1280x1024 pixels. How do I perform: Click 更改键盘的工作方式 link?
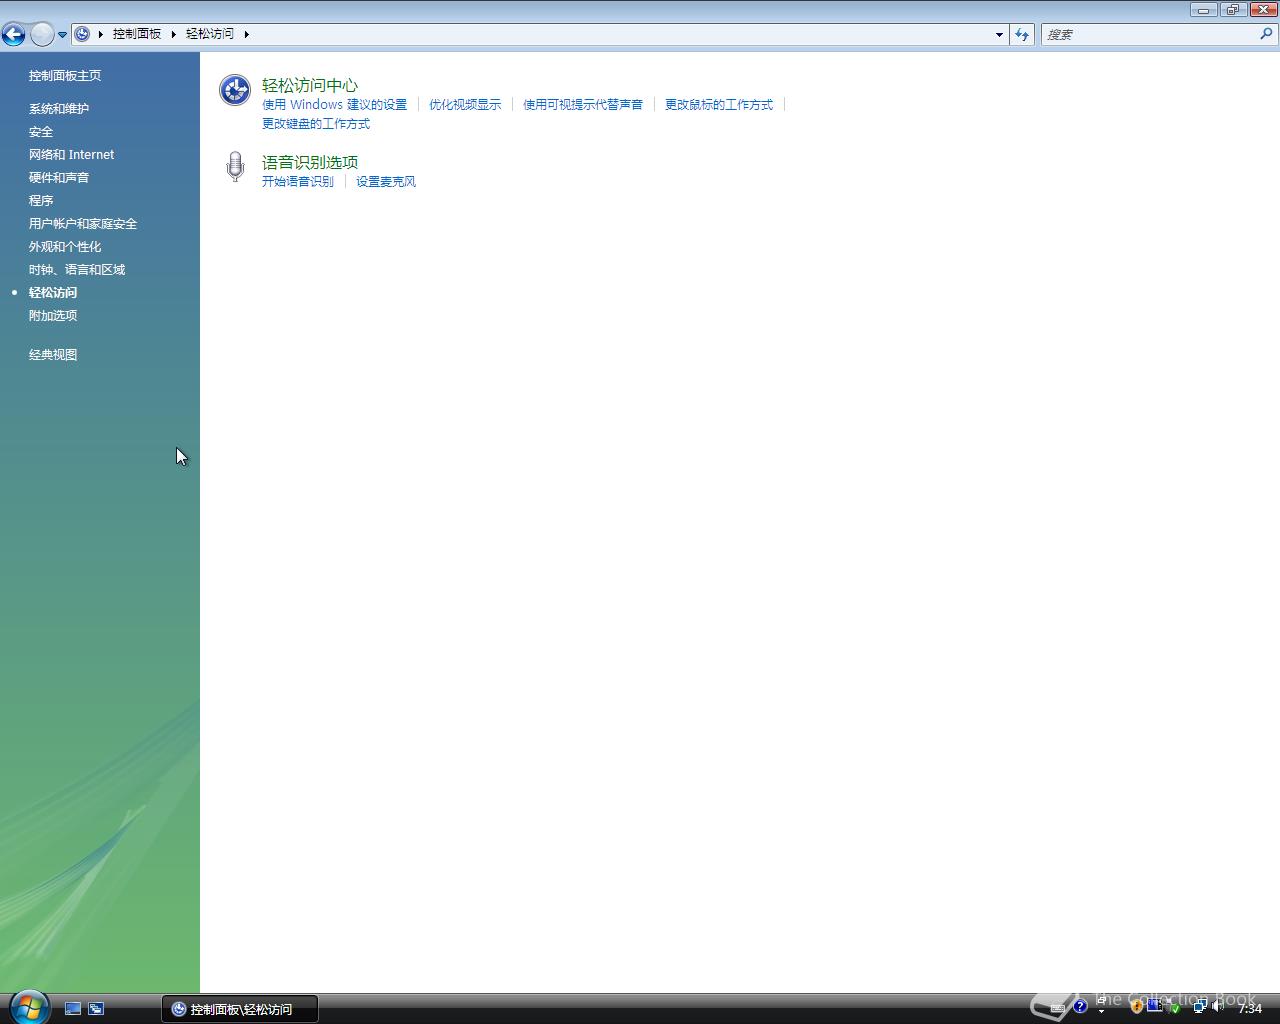(316, 124)
